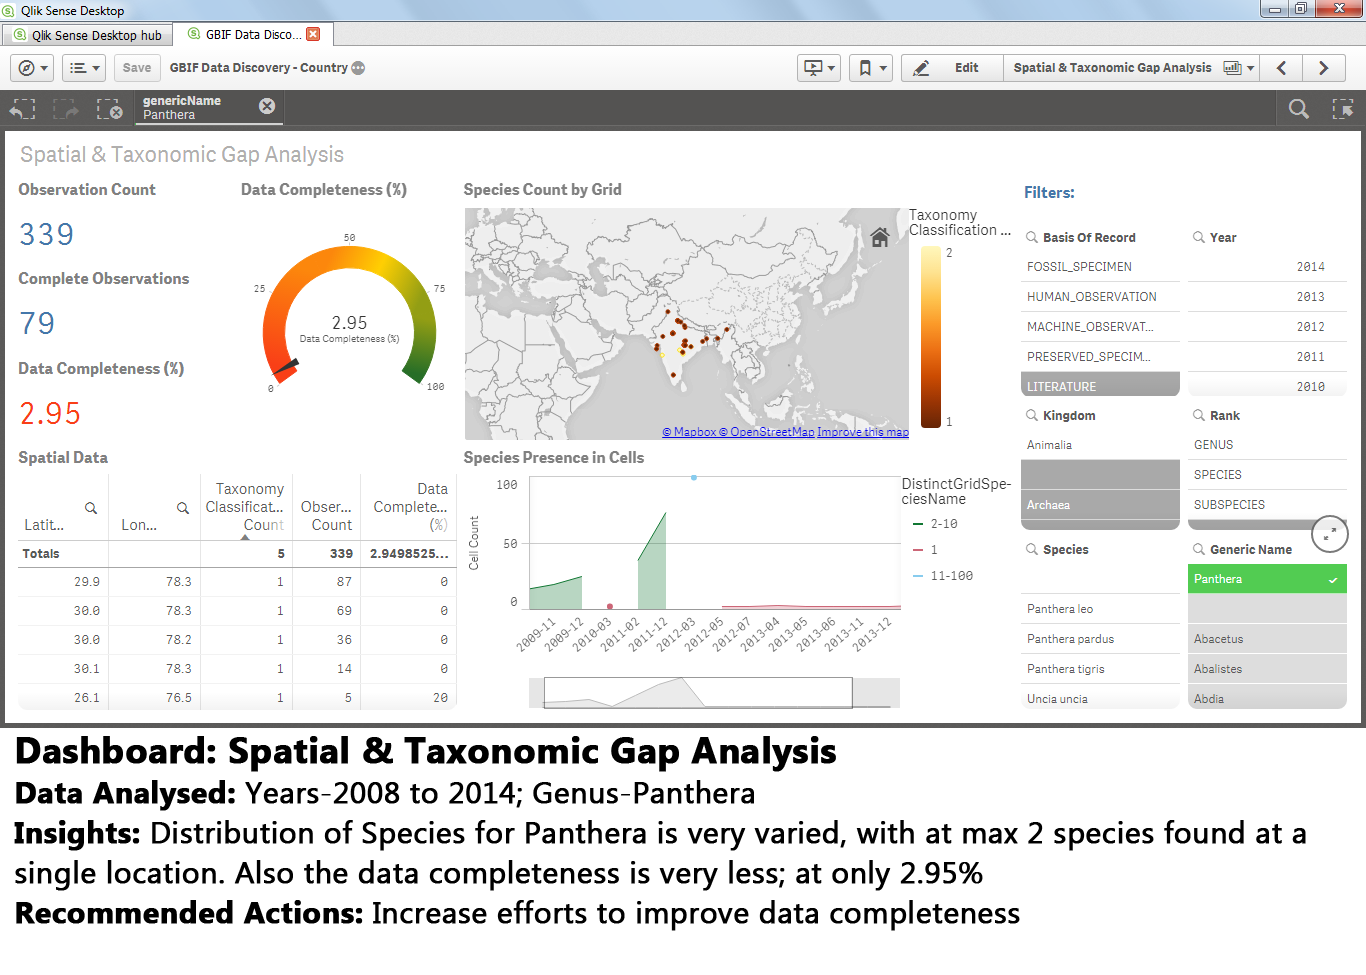Image resolution: width=1366 pixels, height=975 pixels.
Task: Clear all selections icon
Action: (x=109, y=109)
